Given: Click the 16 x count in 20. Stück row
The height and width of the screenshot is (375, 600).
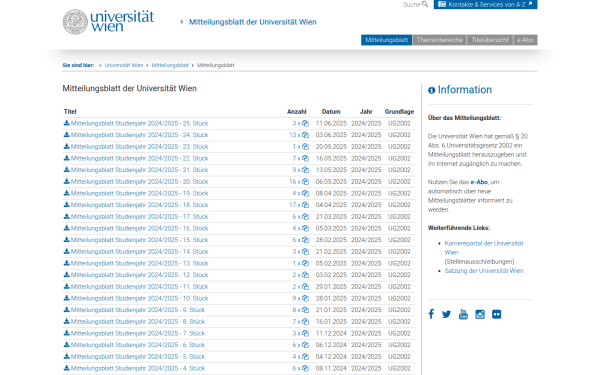Looking at the screenshot, I should 295,181.
